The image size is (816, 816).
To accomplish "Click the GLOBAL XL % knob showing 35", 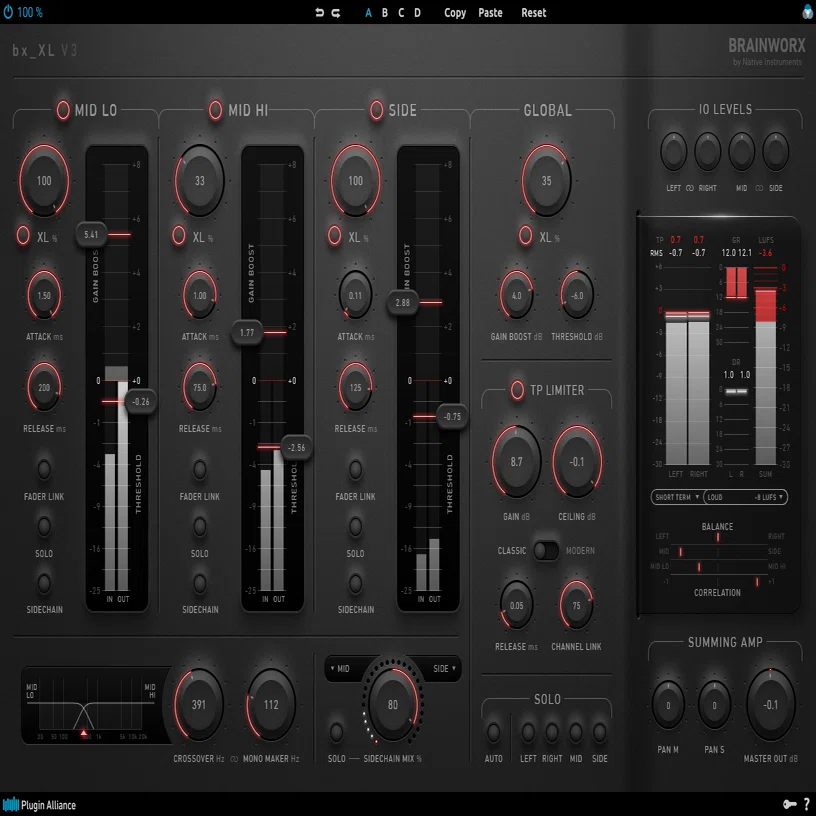I will click(x=546, y=181).
